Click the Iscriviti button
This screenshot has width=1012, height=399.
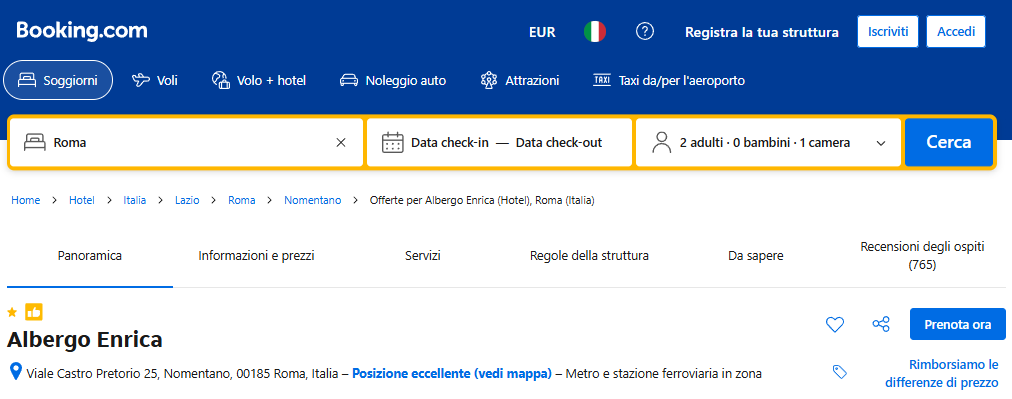[x=888, y=32]
